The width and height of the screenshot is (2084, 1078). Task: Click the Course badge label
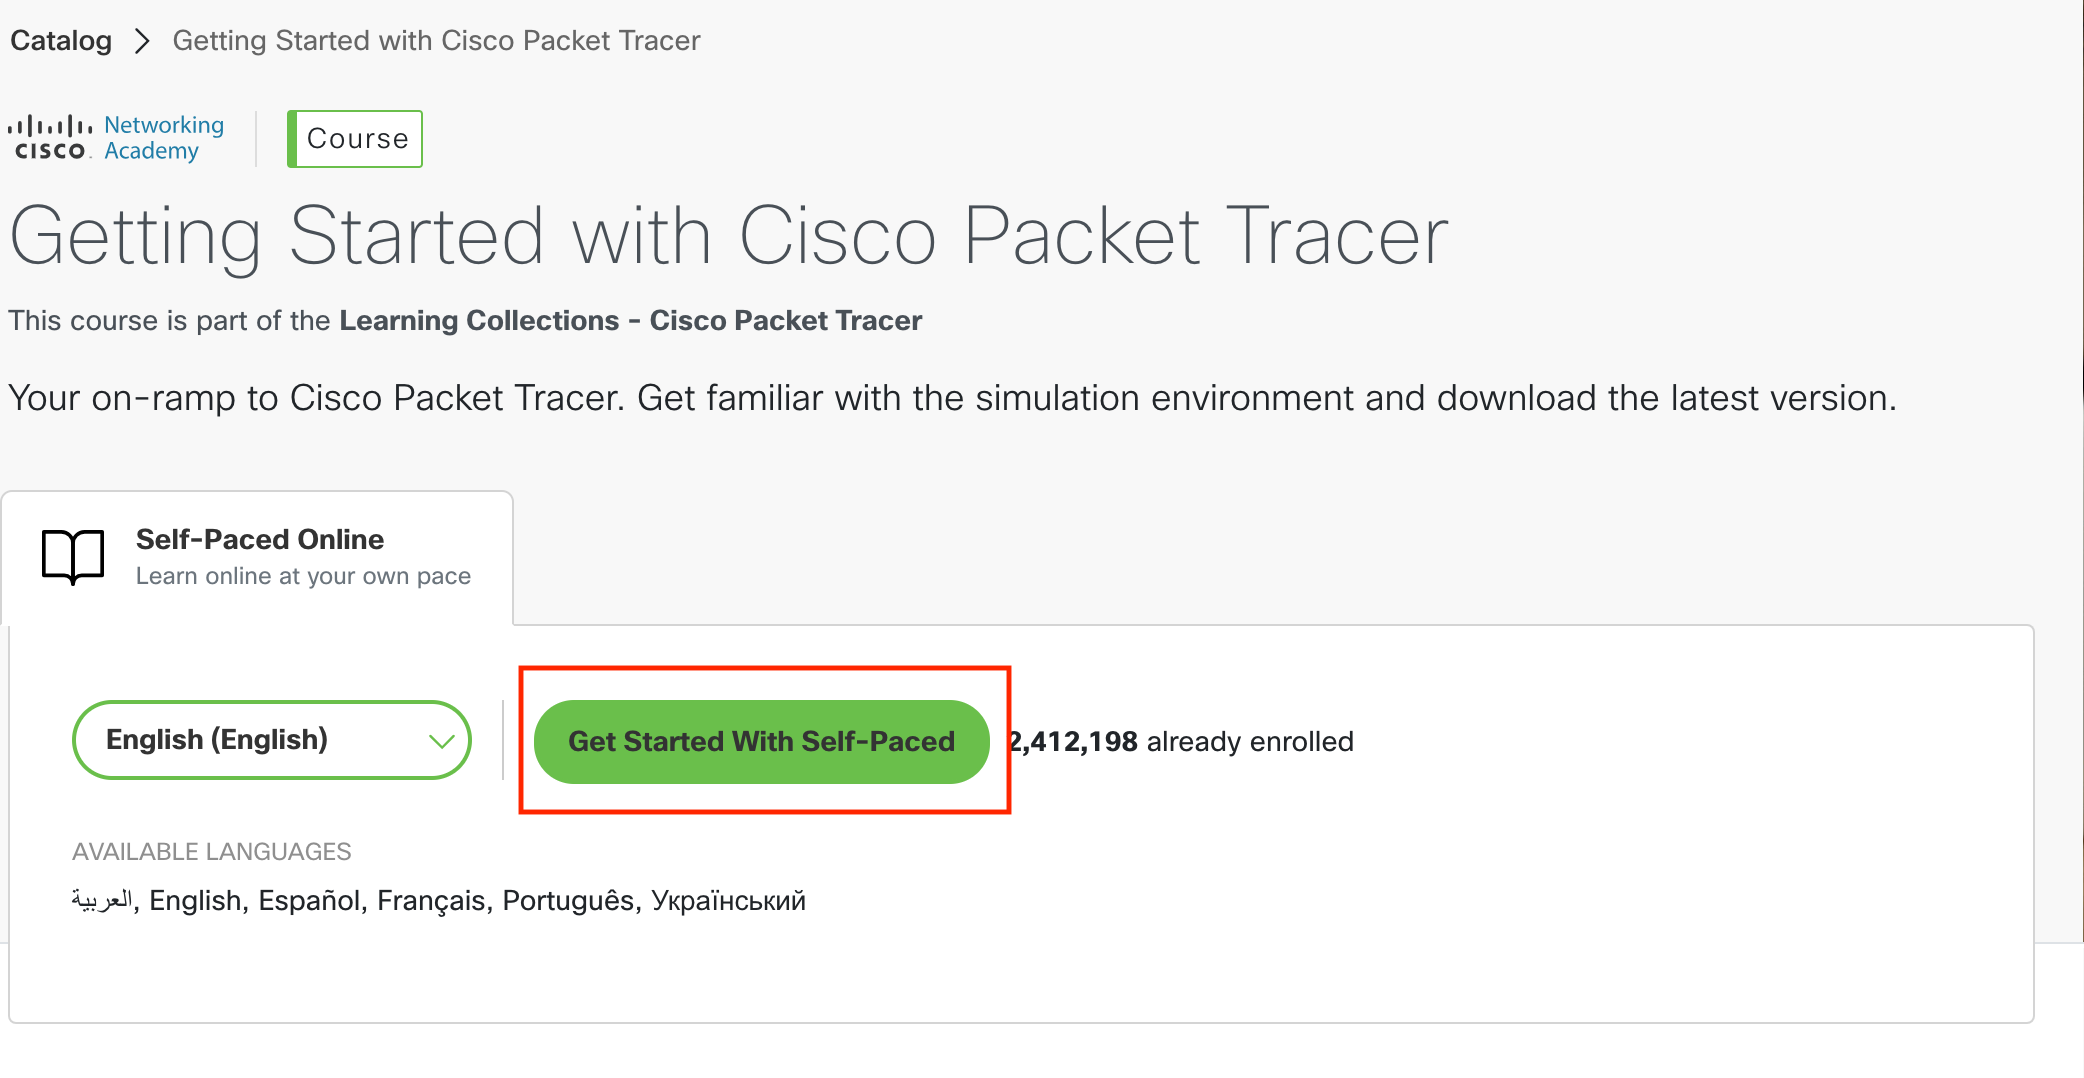click(356, 139)
